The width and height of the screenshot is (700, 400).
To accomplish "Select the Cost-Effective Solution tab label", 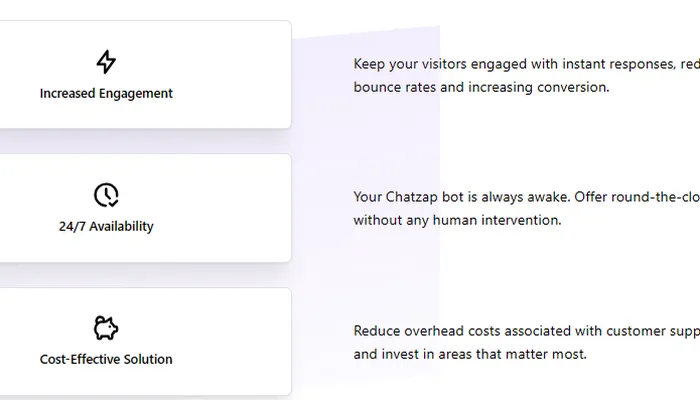I will 106,359.
